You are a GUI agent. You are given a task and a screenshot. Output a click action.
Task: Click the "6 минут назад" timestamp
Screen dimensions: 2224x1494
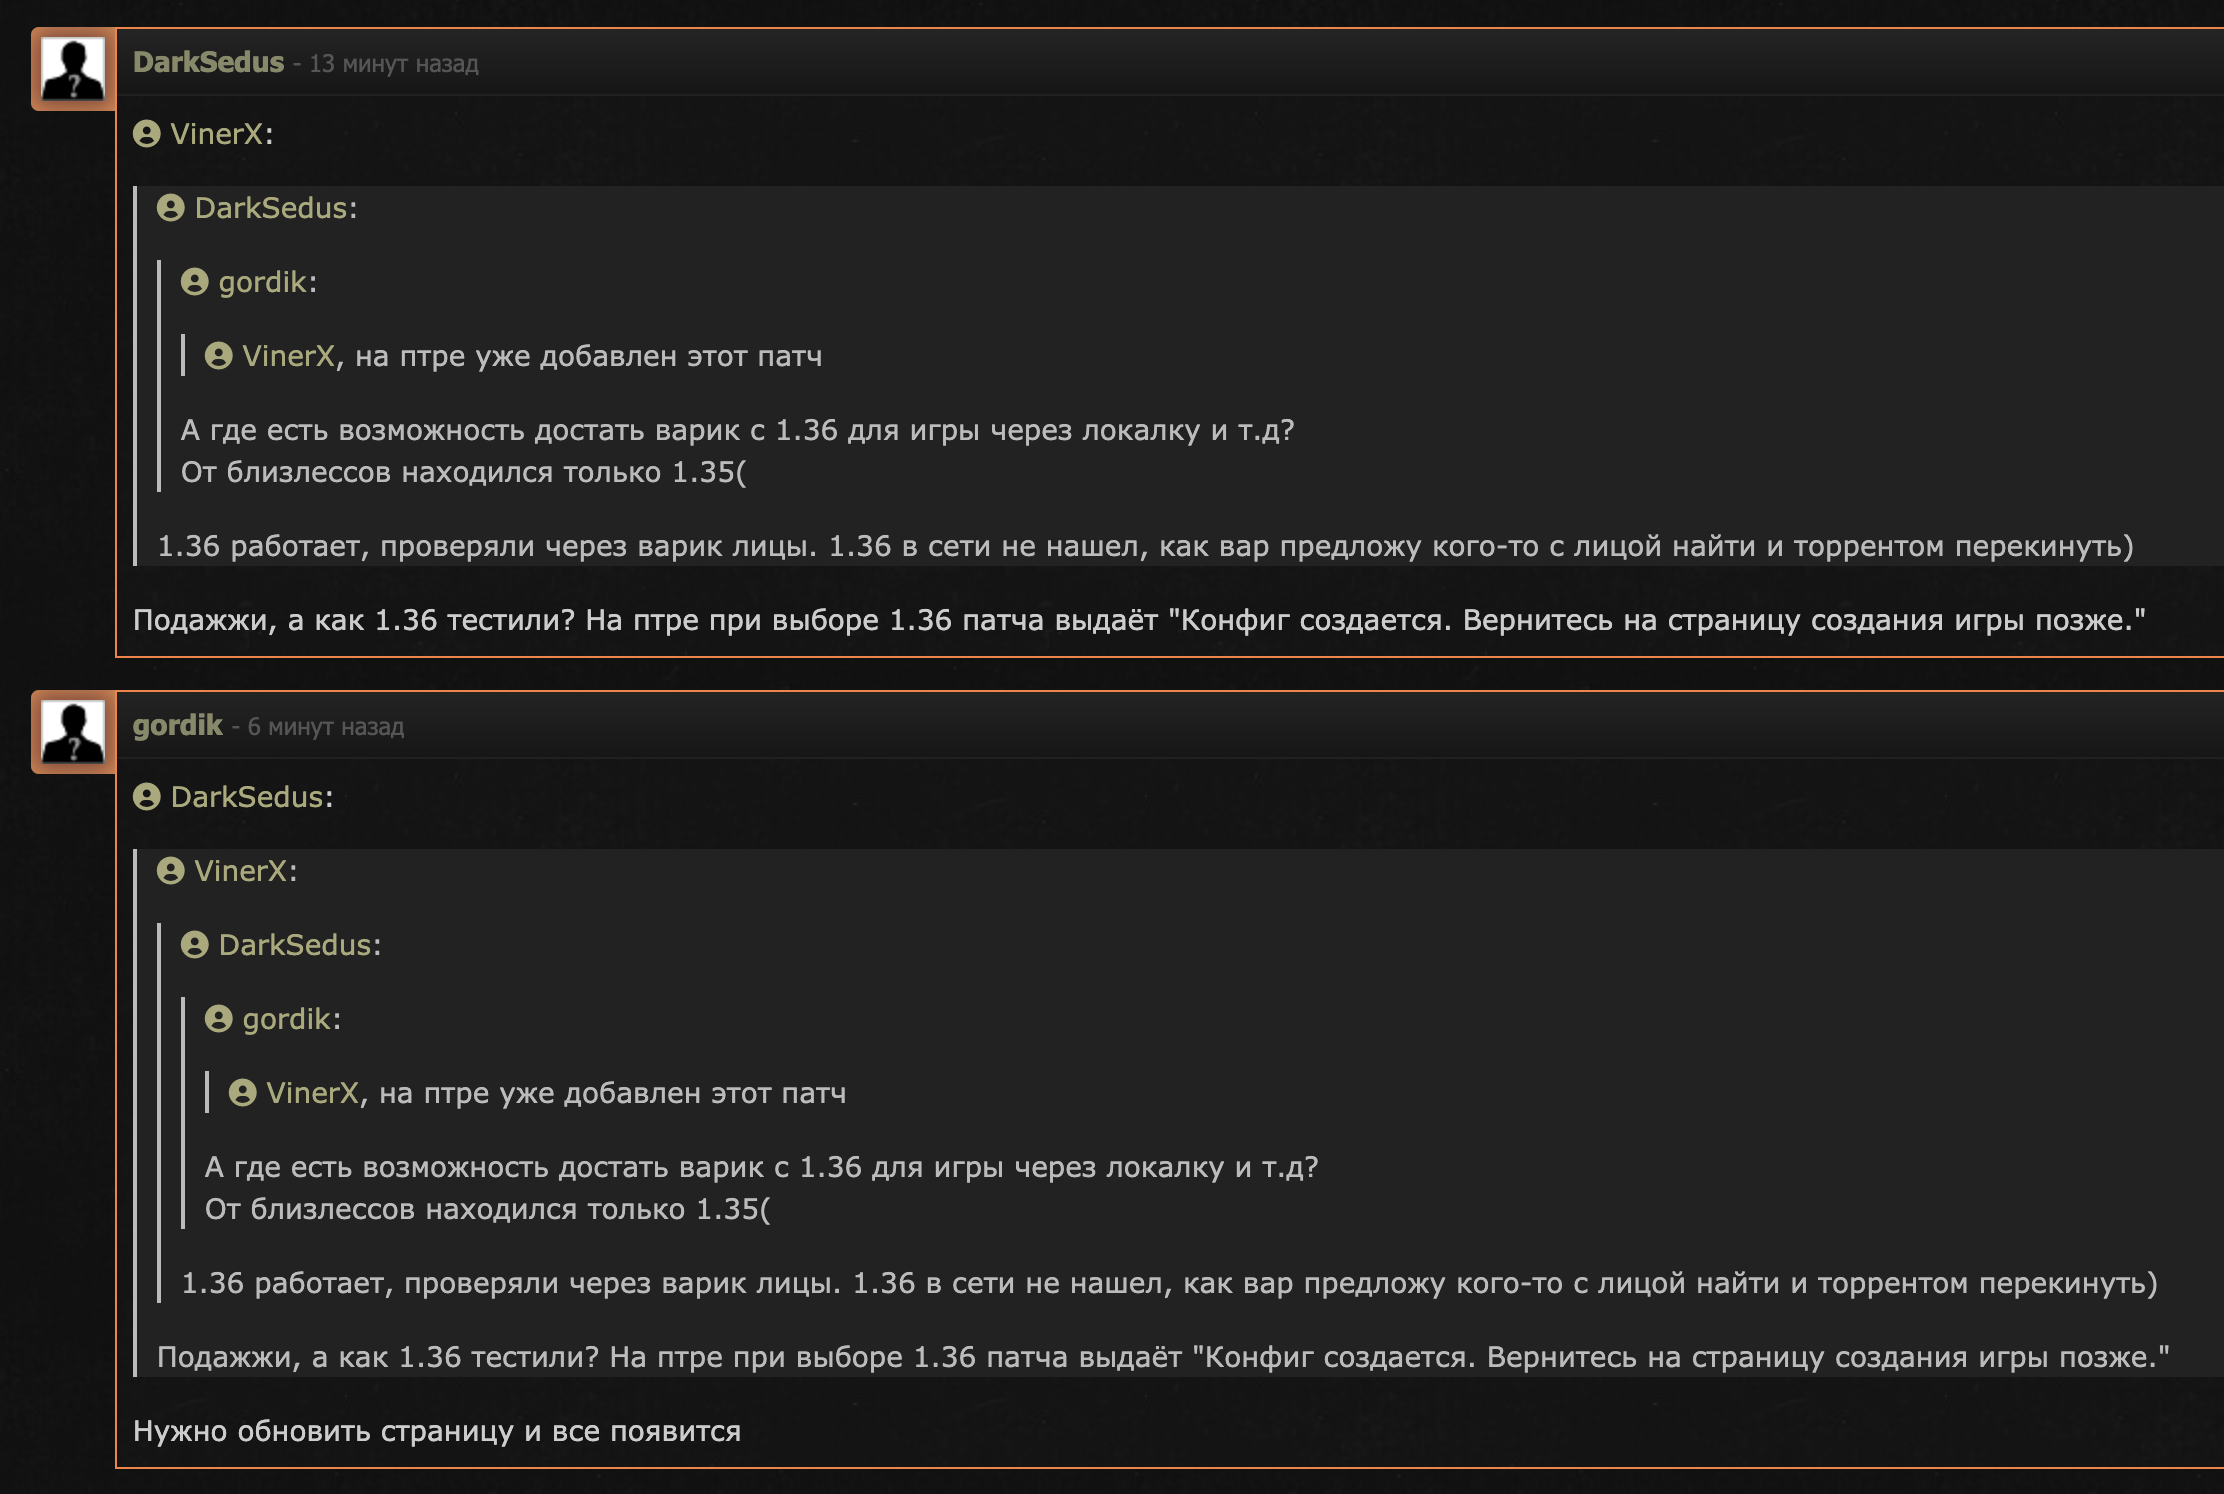point(325,727)
